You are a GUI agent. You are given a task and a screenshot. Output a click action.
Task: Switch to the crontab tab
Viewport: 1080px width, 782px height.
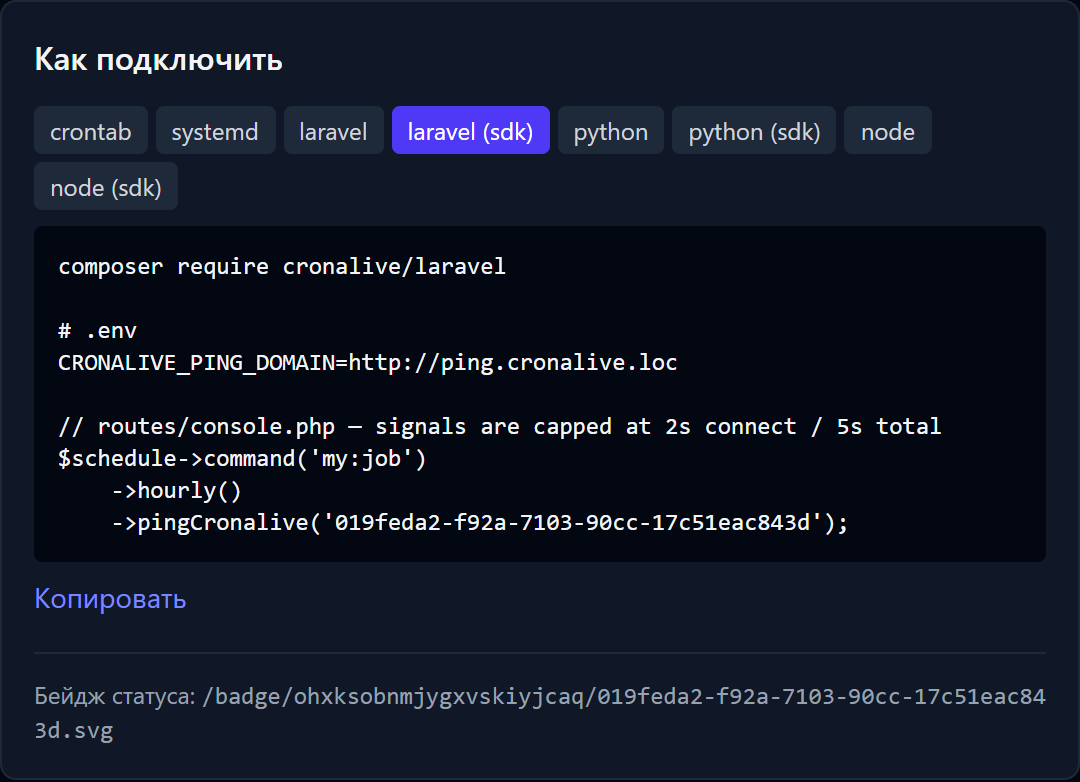tap(90, 130)
